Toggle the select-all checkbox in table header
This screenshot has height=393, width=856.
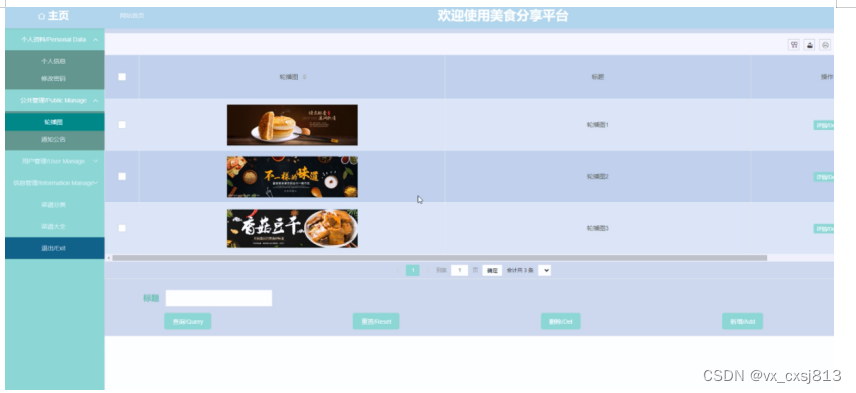[122, 77]
